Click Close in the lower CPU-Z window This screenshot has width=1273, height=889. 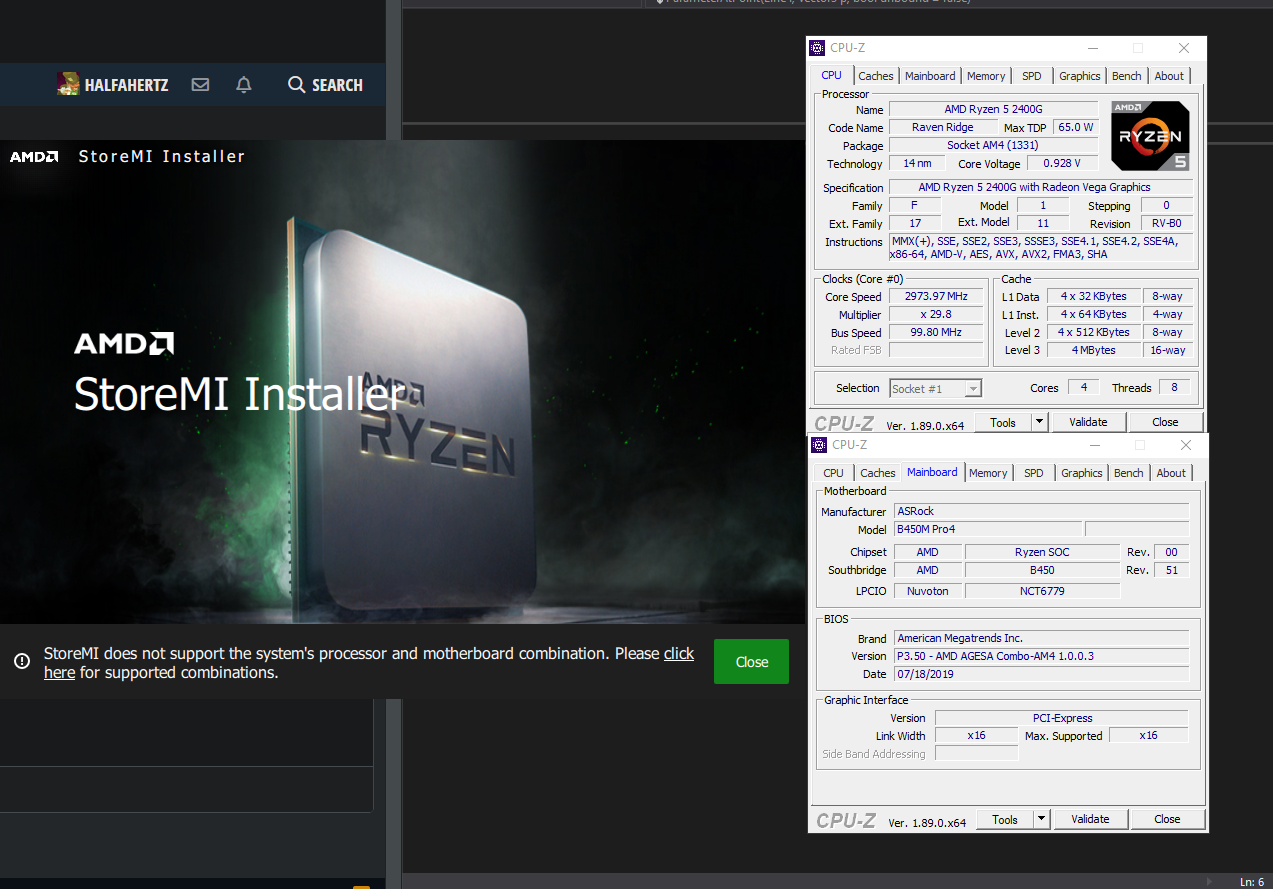pyautogui.click(x=1167, y=819)
